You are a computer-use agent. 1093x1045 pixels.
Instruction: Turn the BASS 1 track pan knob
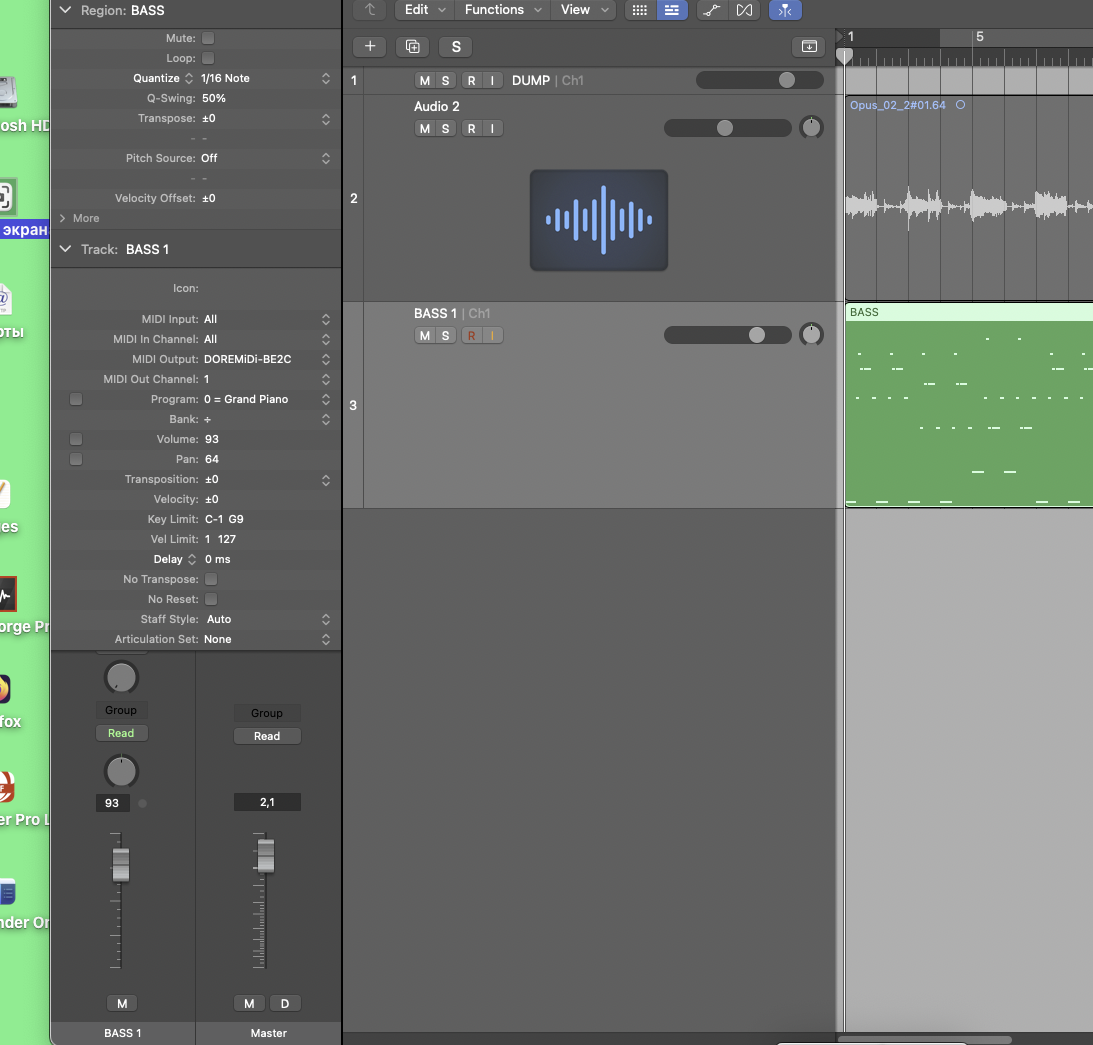(x=811, y=335)
